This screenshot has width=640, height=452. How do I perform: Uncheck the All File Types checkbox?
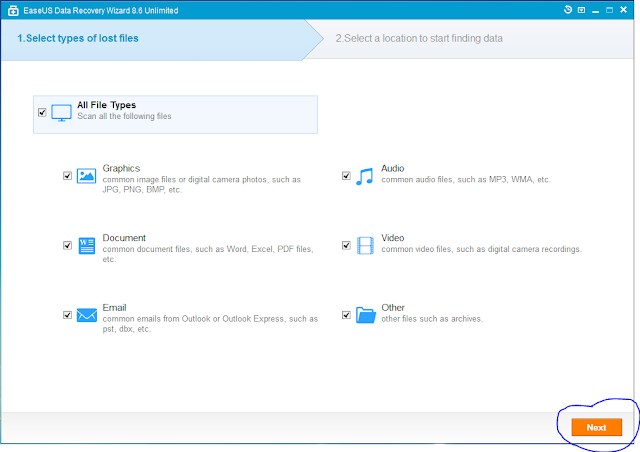click(x=42, y=112)
